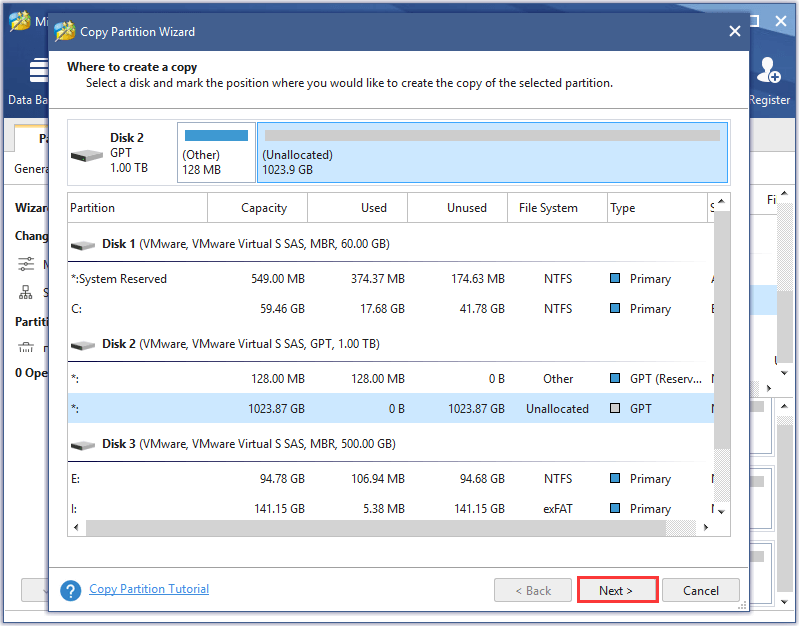Click the horizontal scroll right arrow
The height and width of the screenshot is (626, 799).
point(706,528)
